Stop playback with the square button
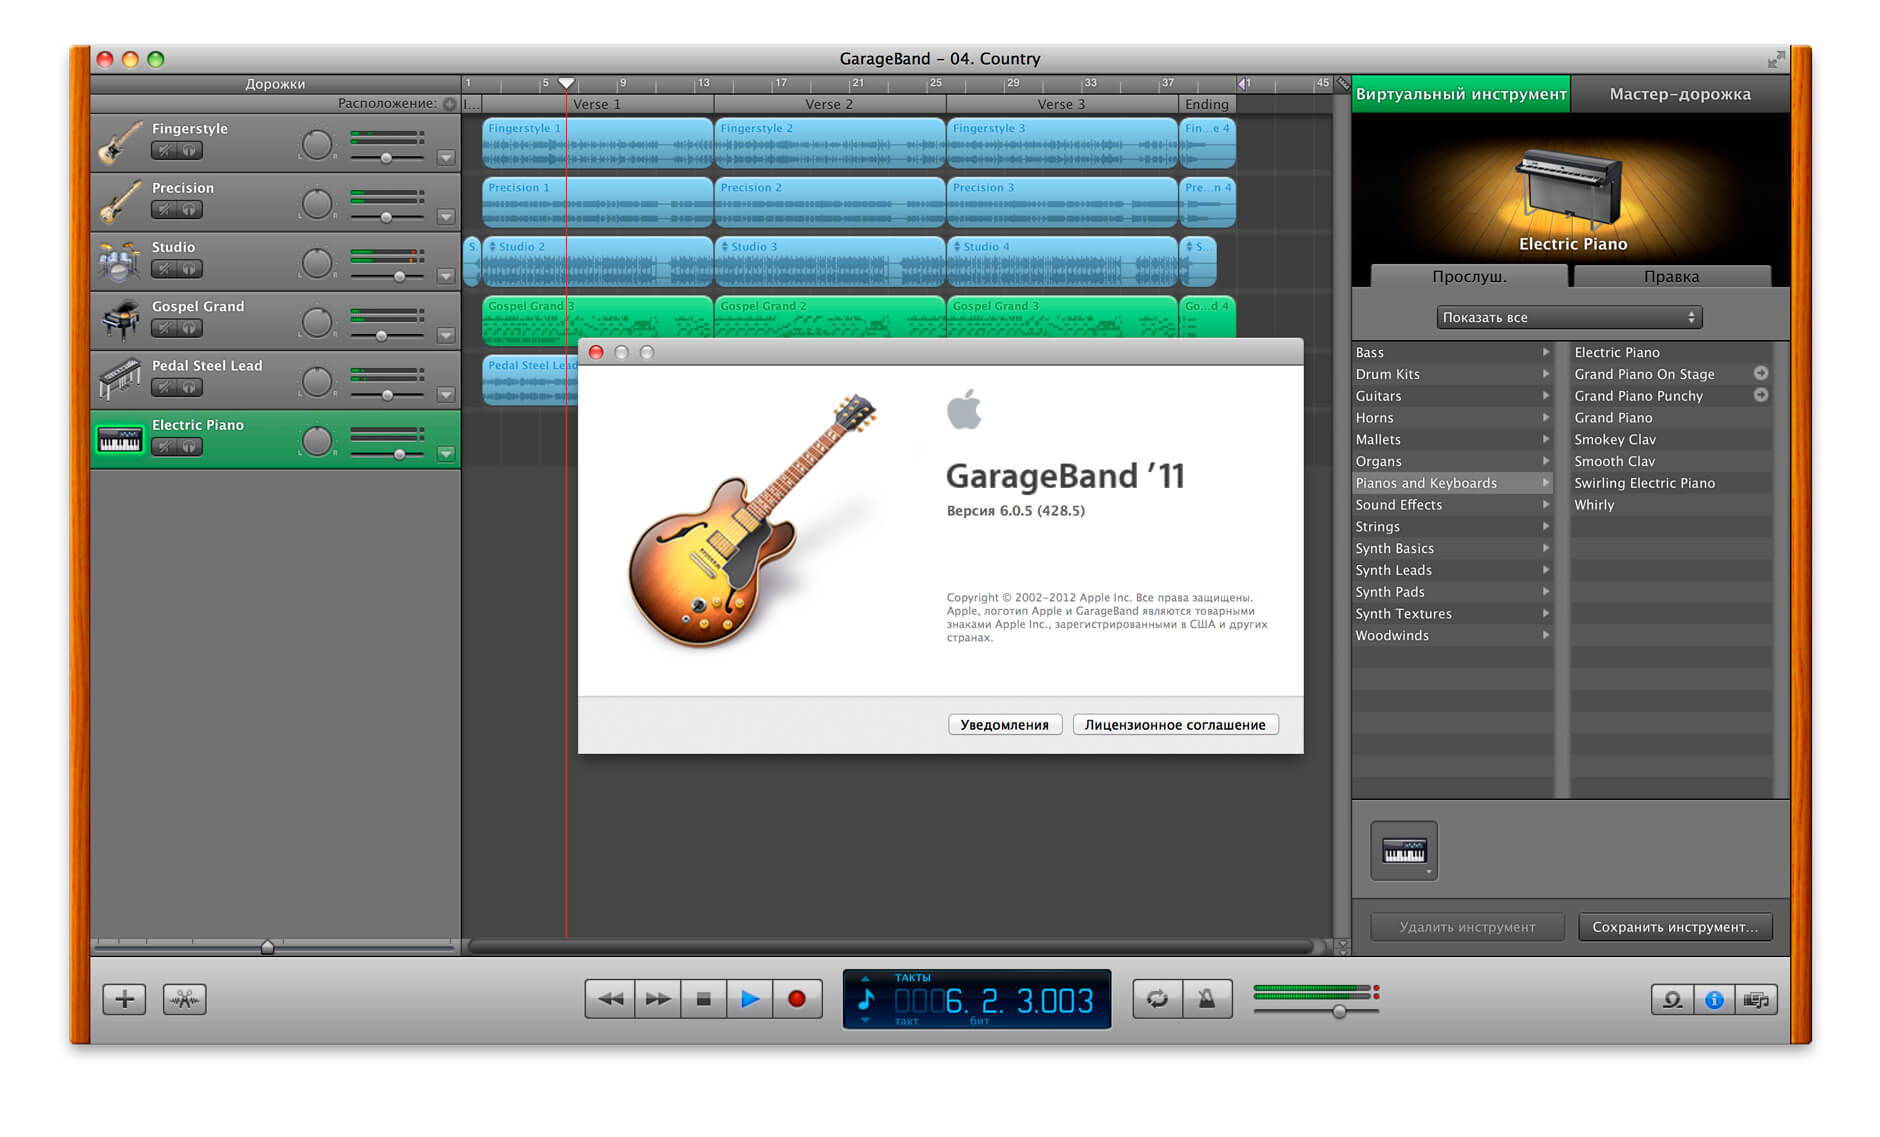The height and width of the screenshot is (1137, 1880). click(704, 999)
